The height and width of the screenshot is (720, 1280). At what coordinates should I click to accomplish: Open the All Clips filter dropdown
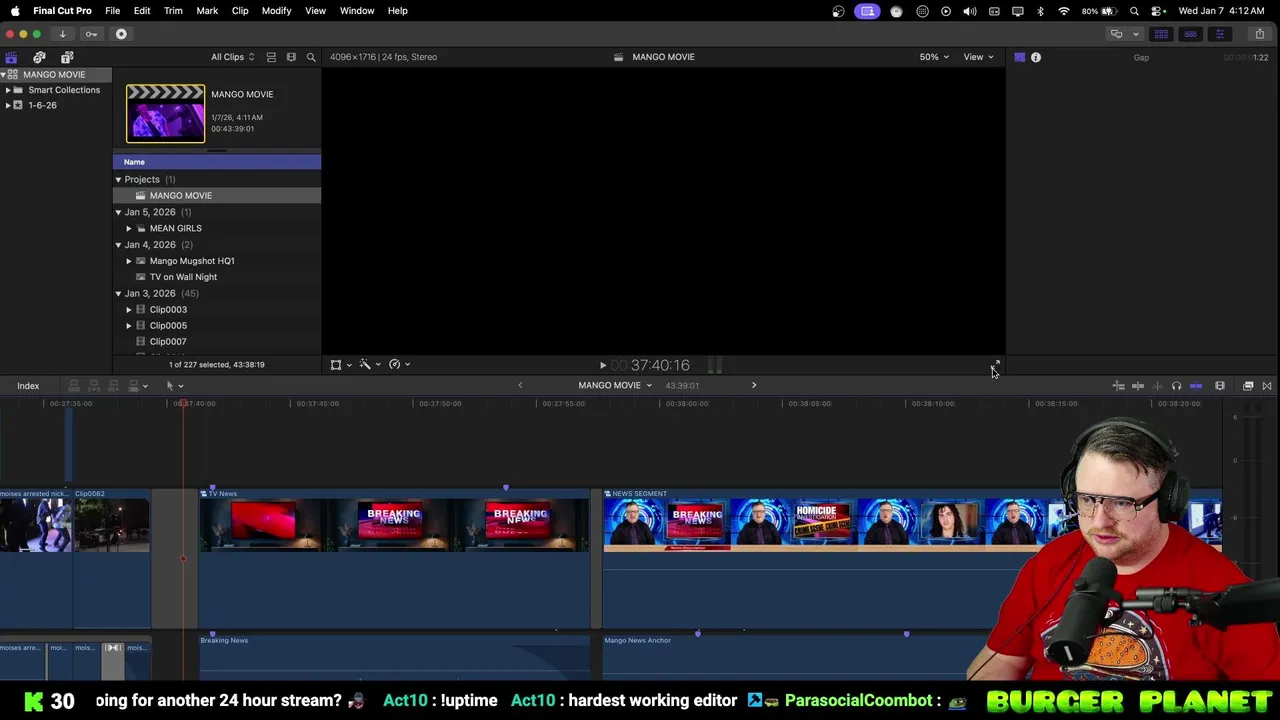click(x=232, y=57)
